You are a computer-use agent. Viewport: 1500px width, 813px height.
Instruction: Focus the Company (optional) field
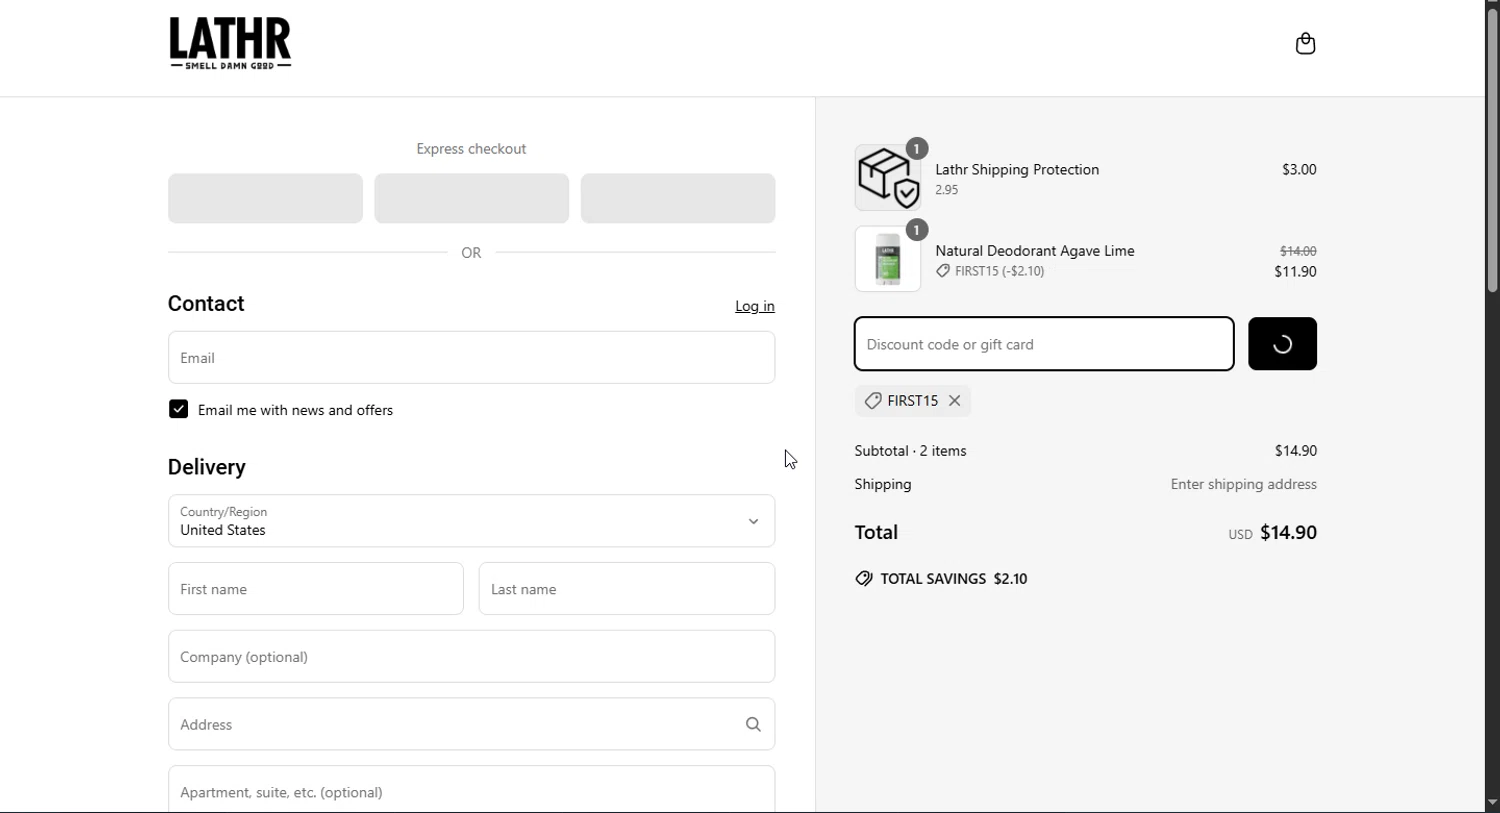pyautogui.click(x=471, y=657)
